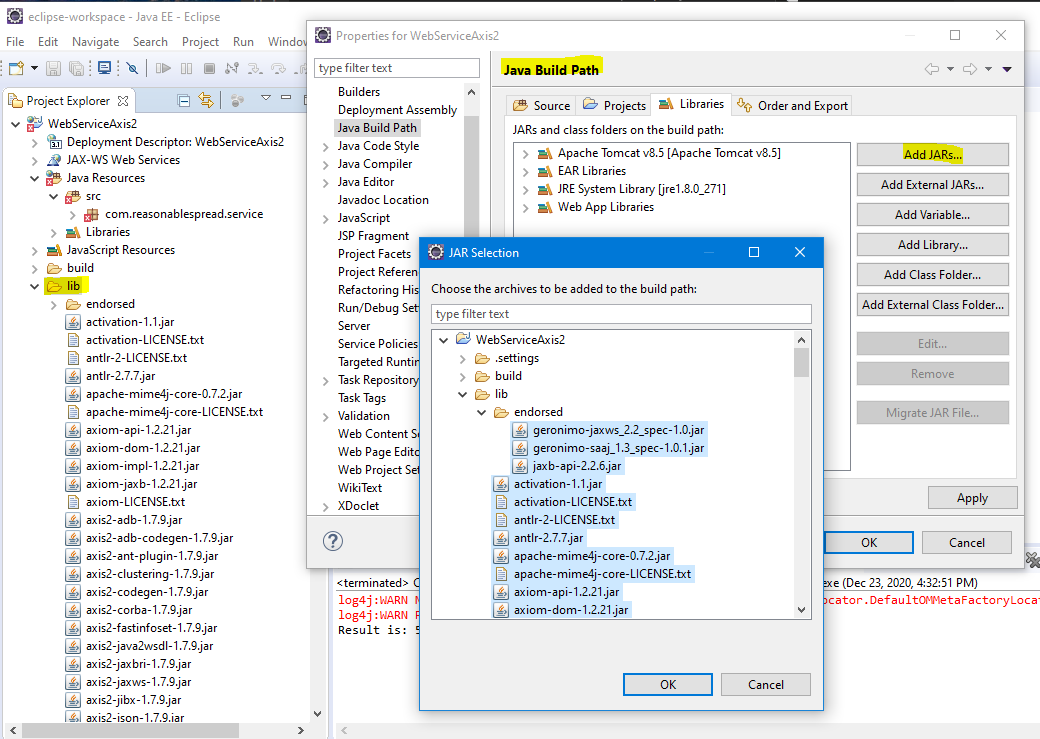Click the grey three-circle Project Explorer toolbar icon

pos(237,101)
